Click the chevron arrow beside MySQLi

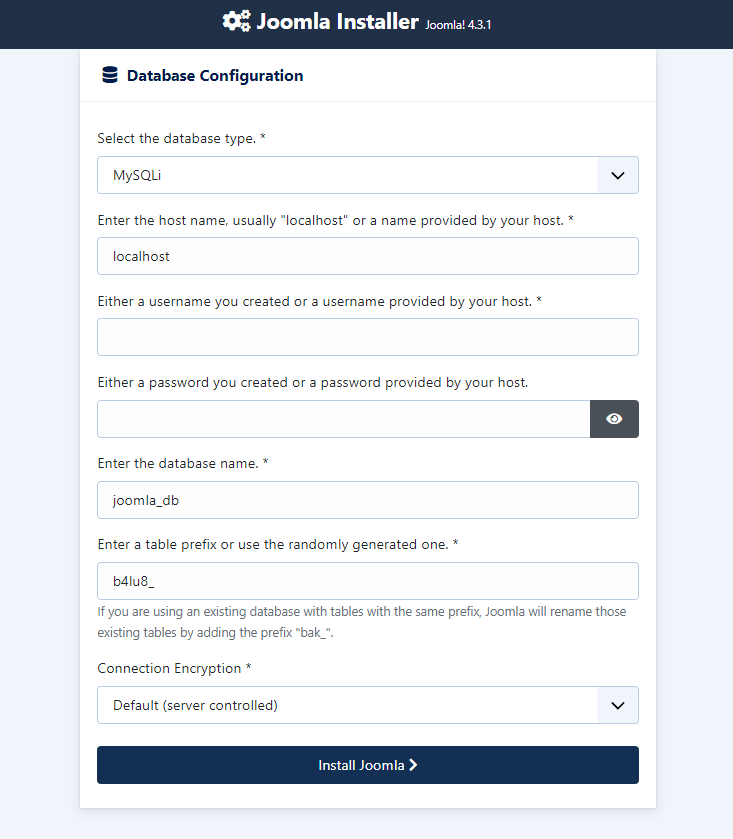click(x=618, y=175)
